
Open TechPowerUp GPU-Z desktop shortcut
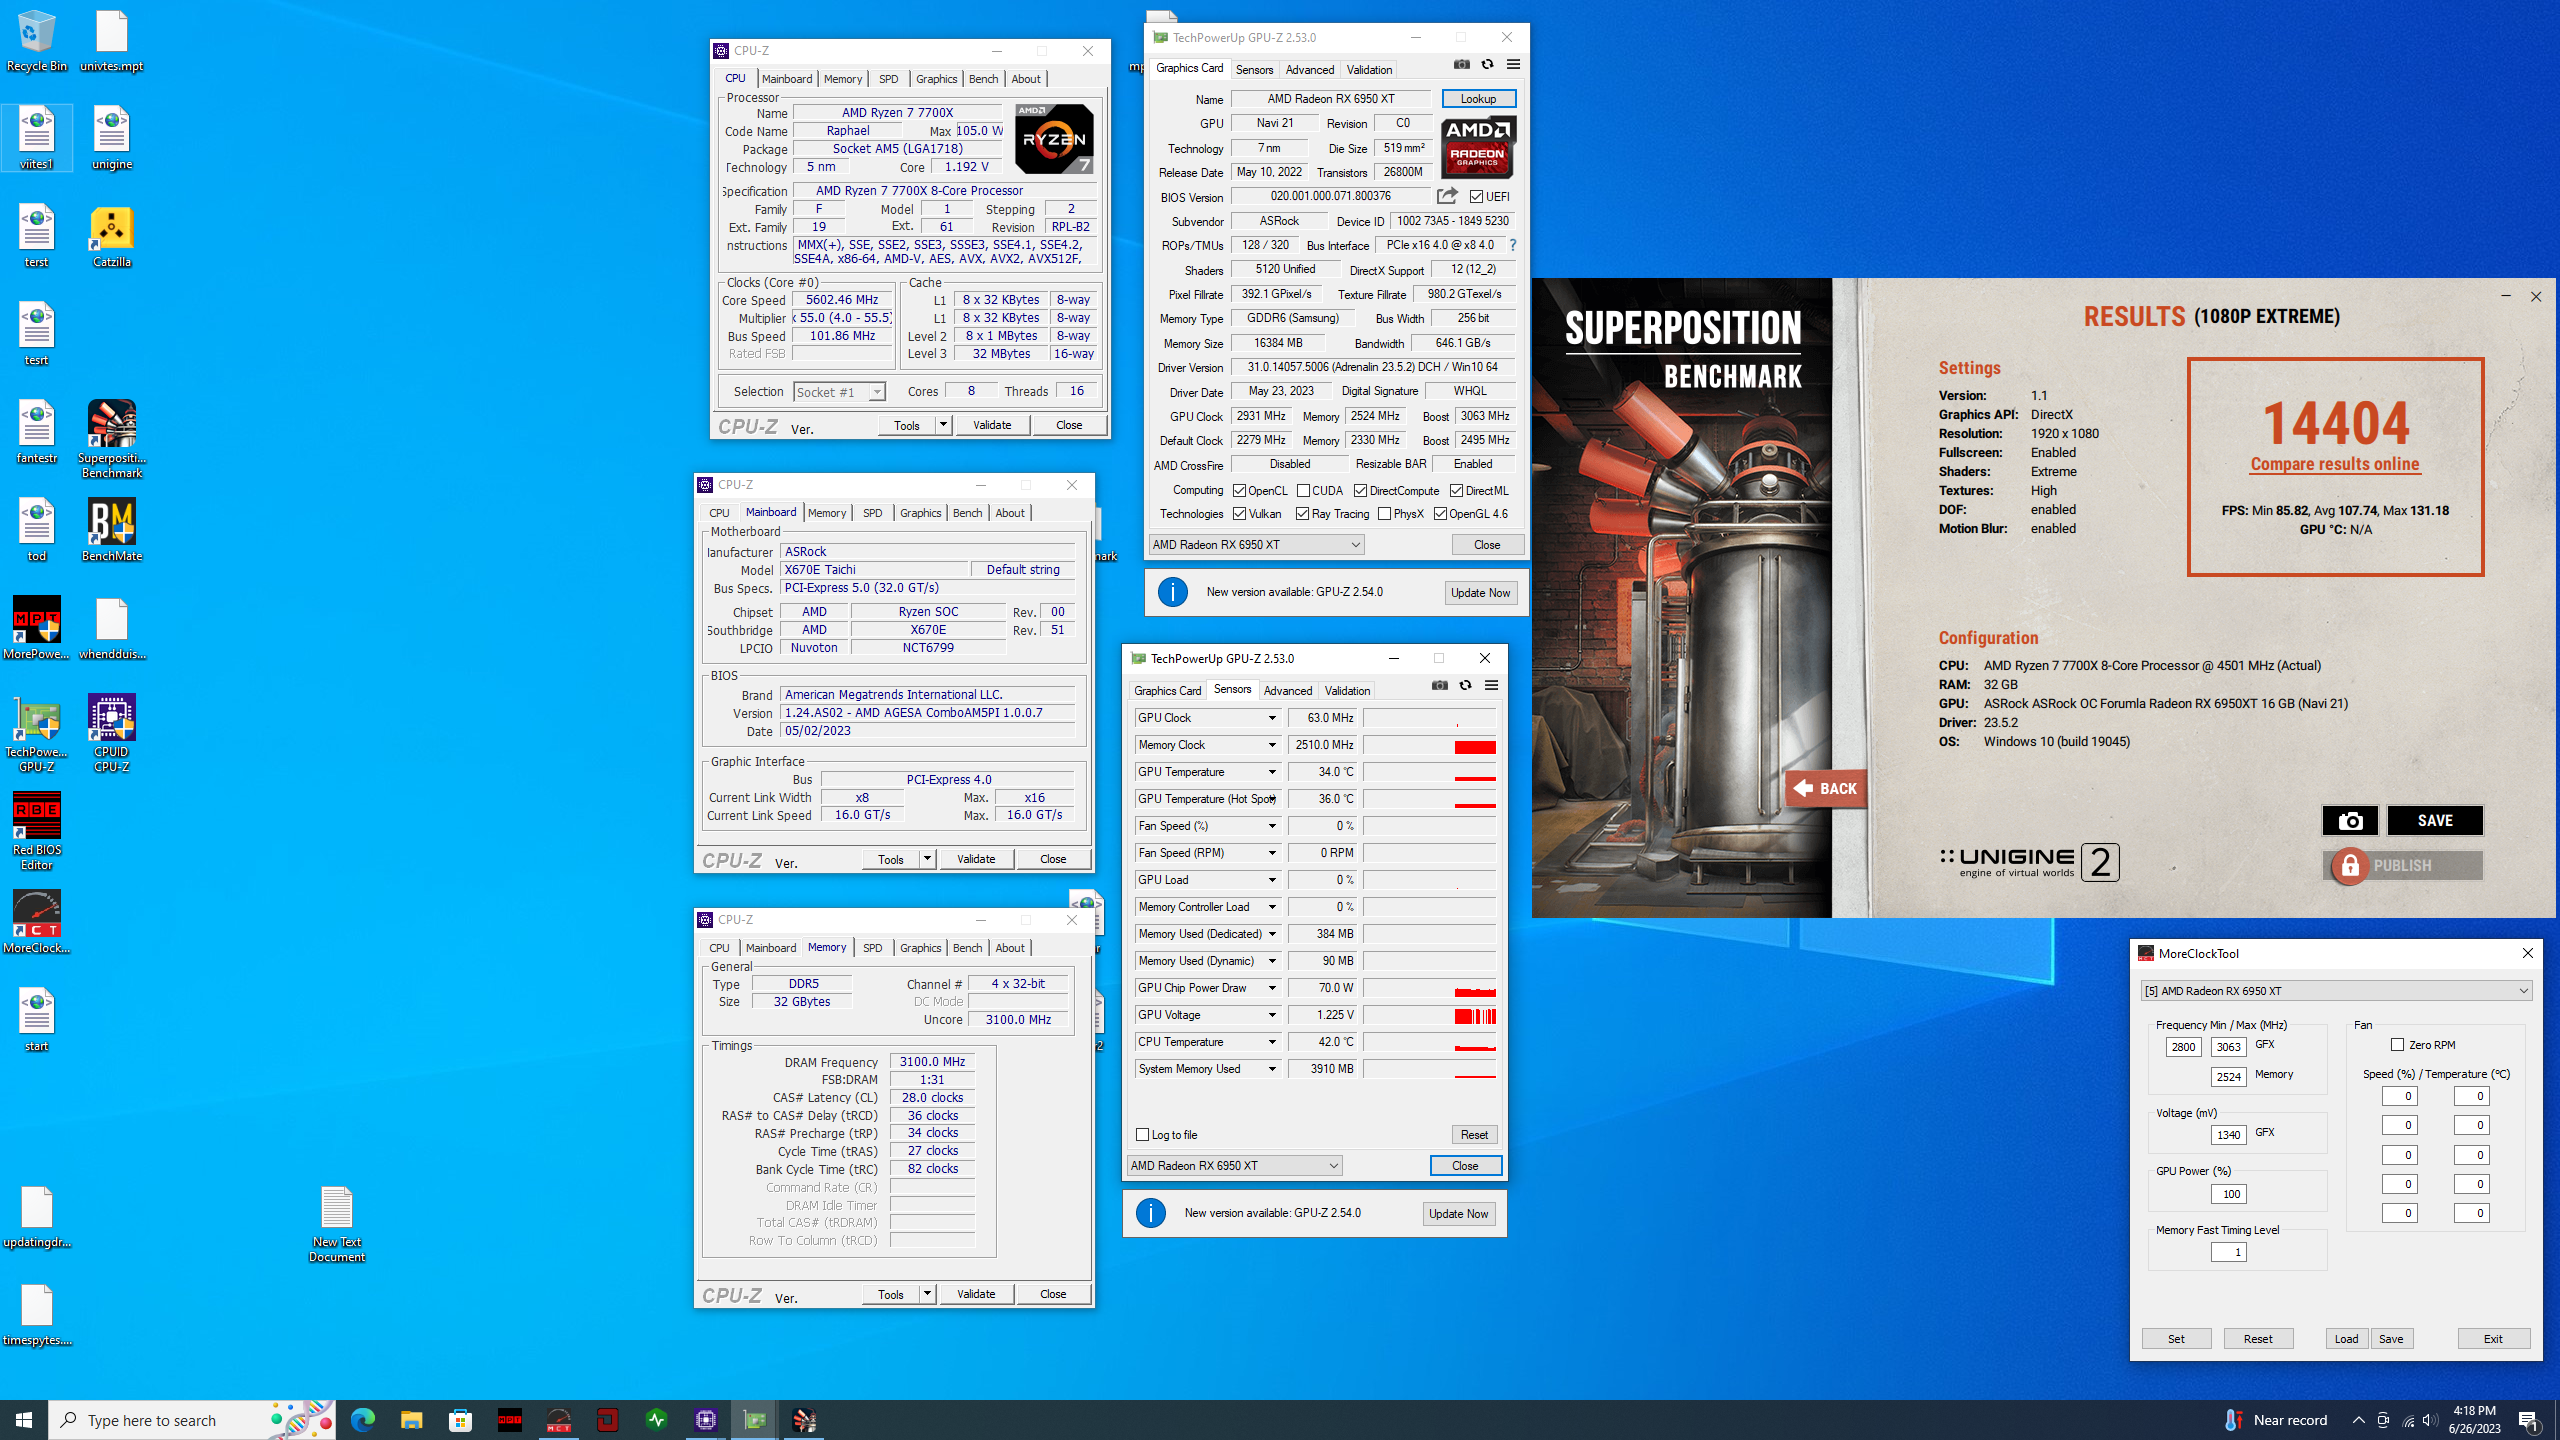click(37, 734)
